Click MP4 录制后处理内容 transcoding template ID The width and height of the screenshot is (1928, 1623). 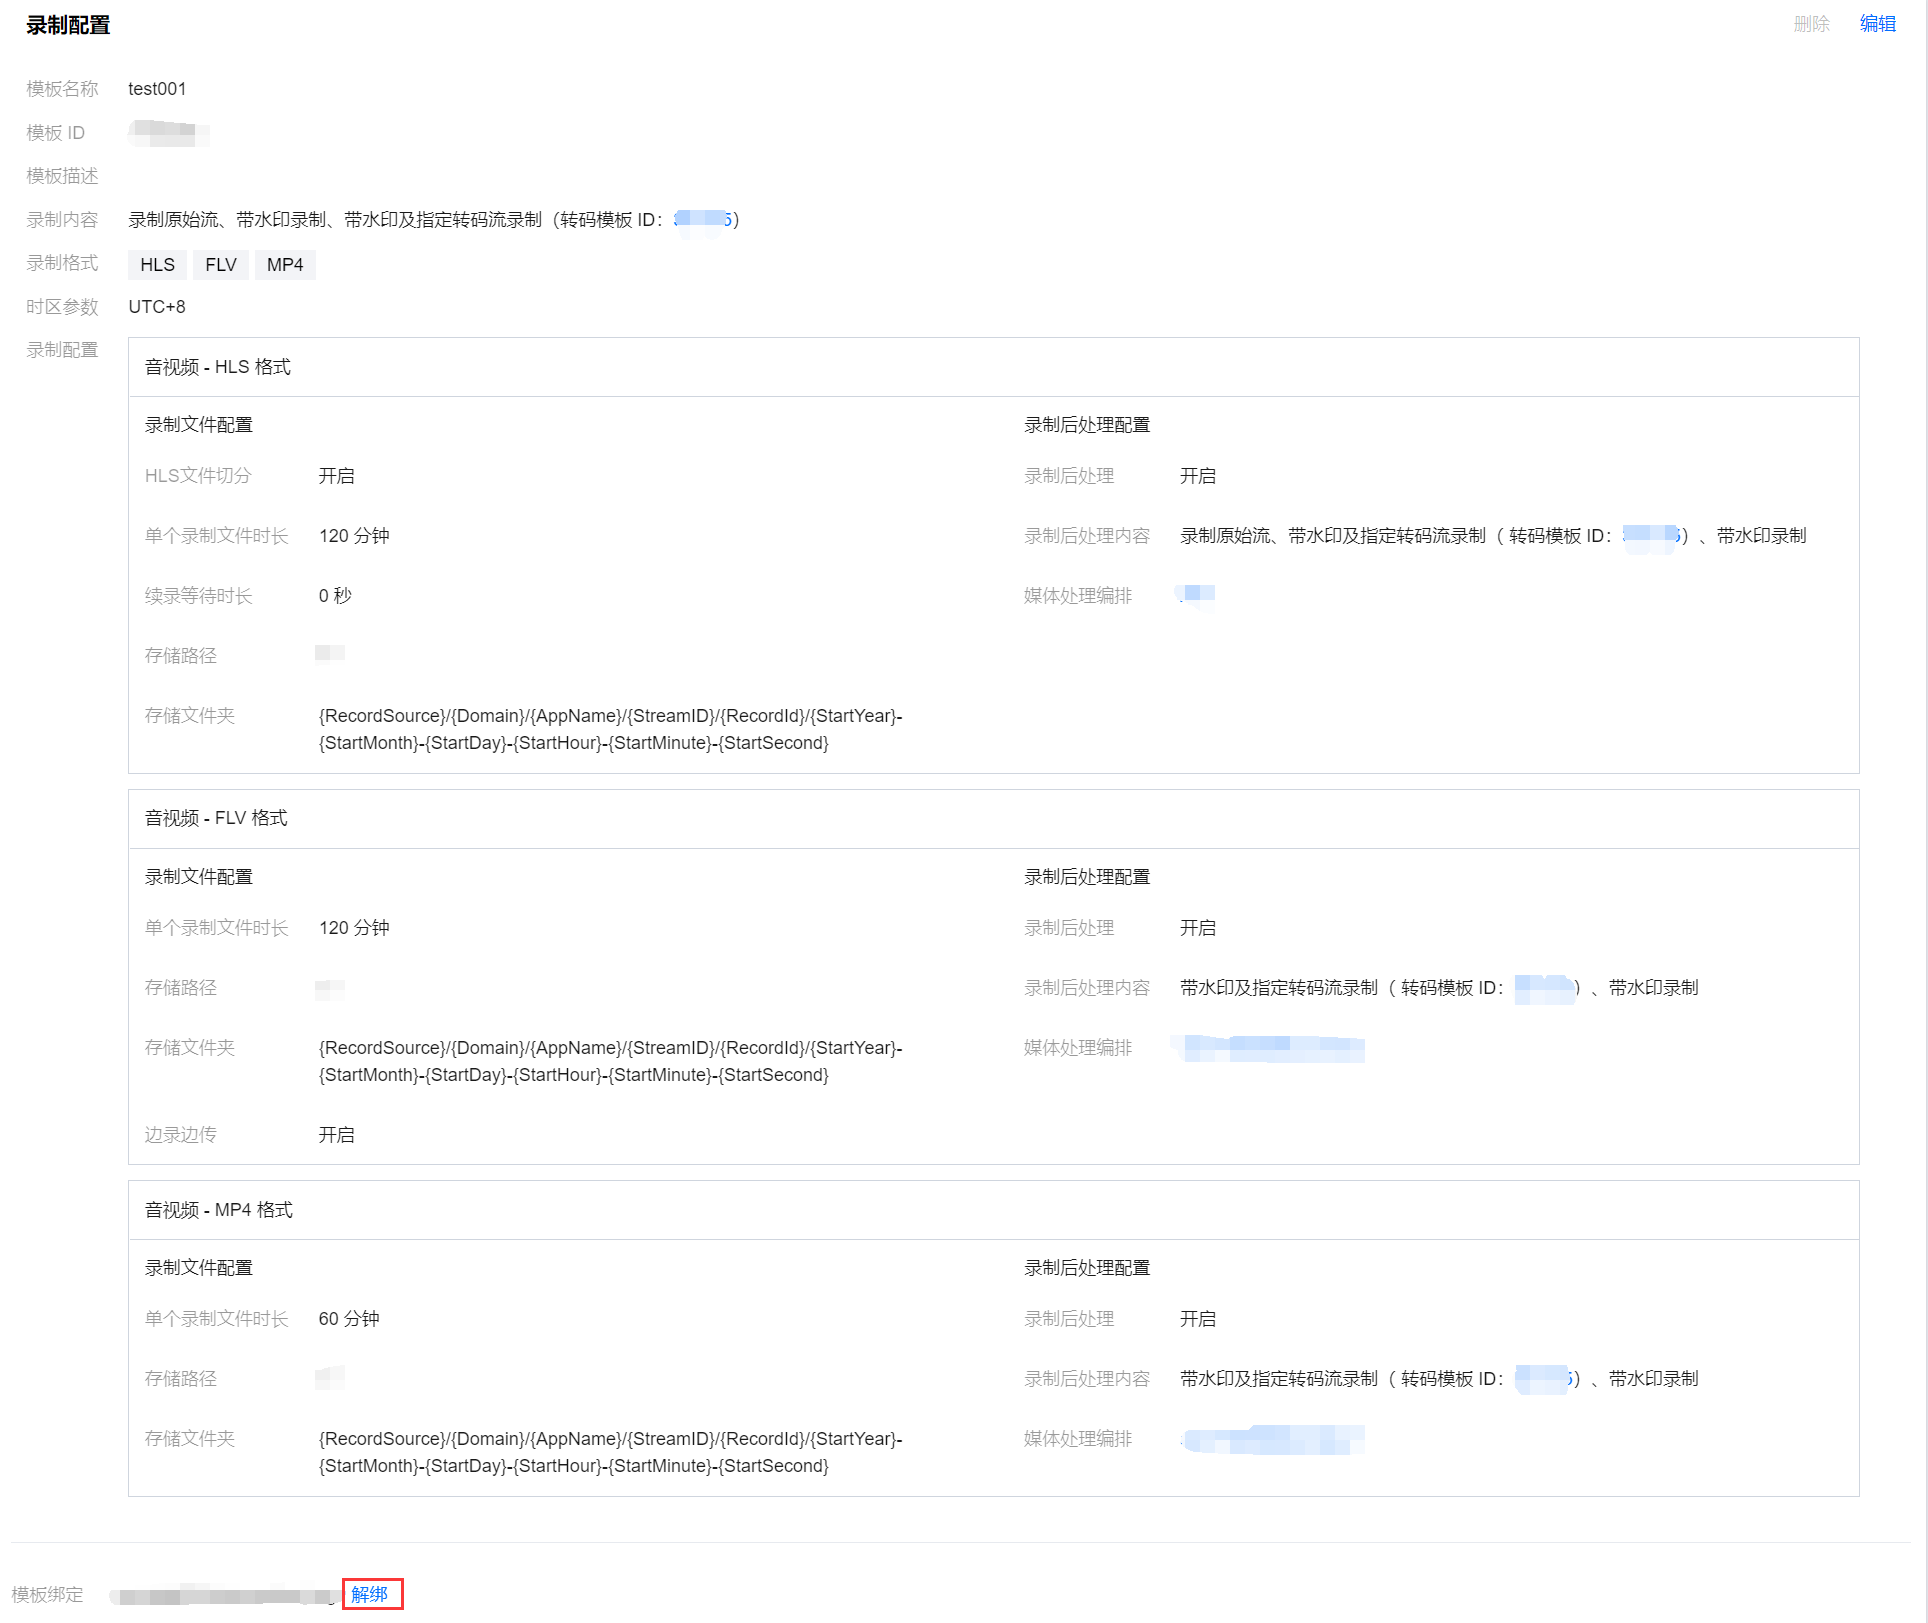coord(1543,1379)
